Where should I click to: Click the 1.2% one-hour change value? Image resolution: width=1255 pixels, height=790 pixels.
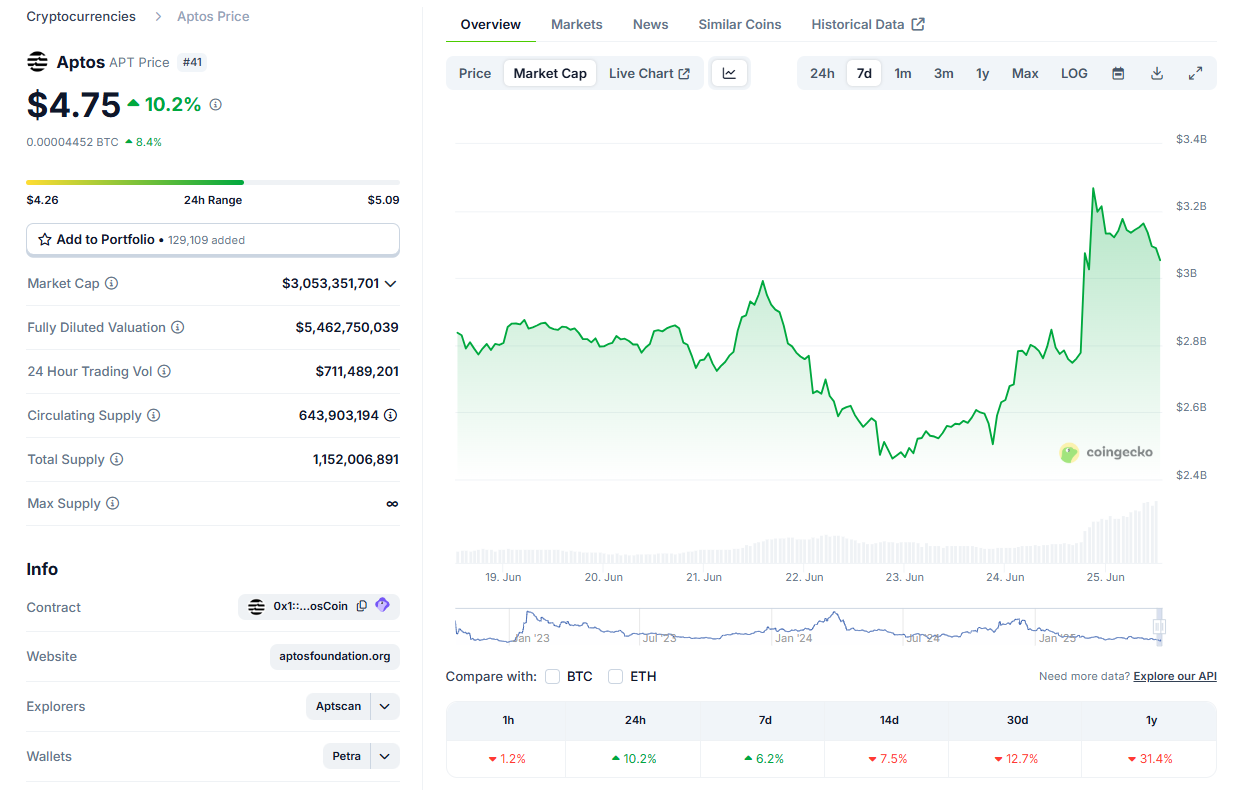click(x=507, y=759)
